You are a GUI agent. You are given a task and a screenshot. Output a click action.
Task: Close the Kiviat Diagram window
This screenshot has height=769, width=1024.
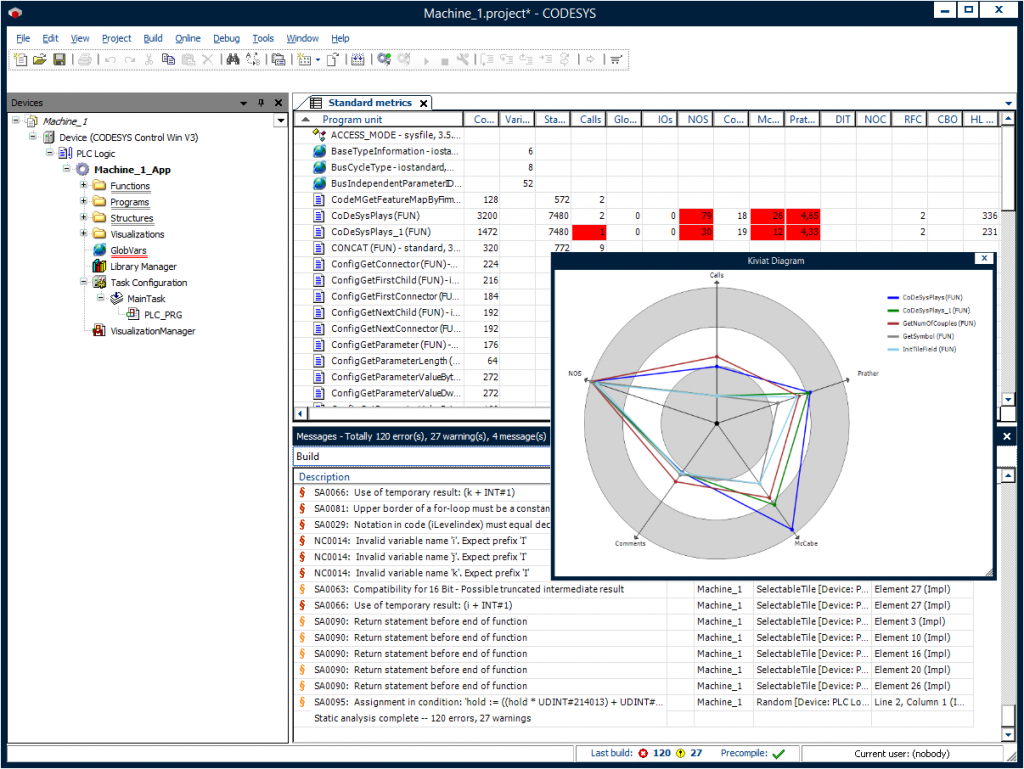pos(984,258)
